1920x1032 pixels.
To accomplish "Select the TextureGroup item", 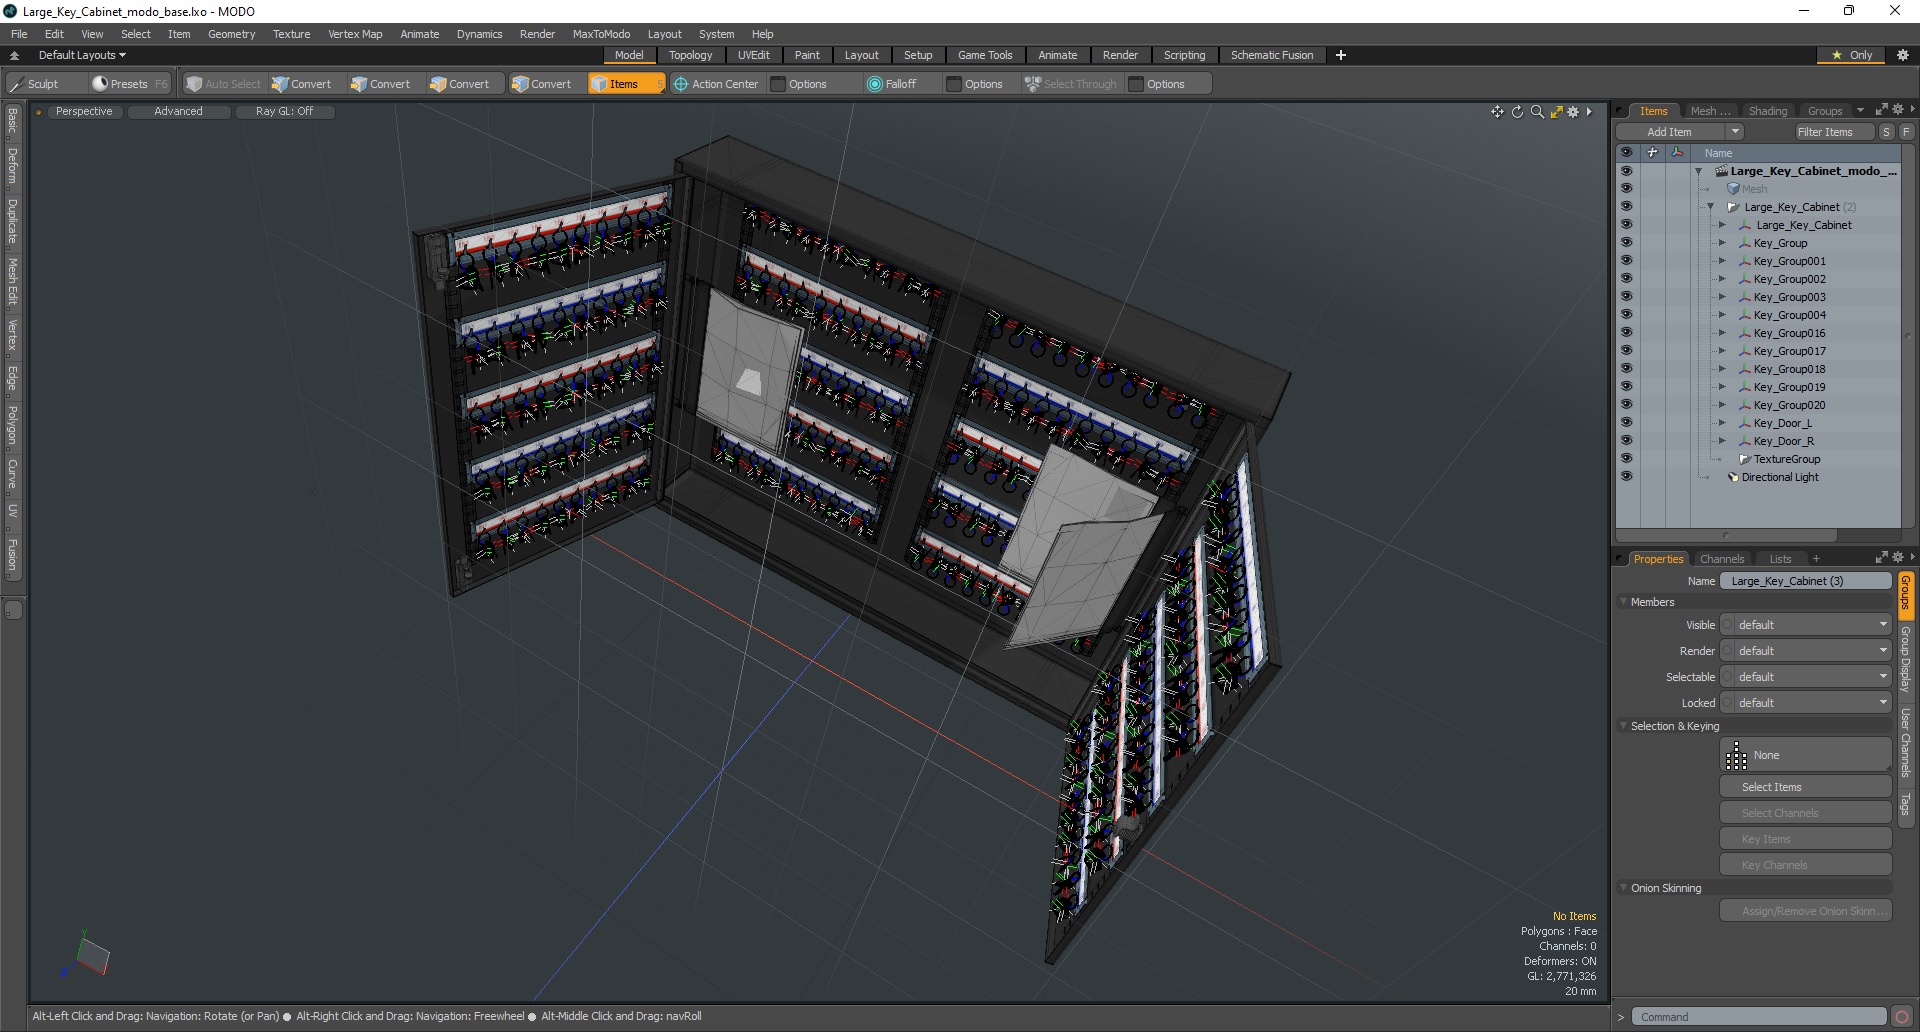I will [1786, 459].
